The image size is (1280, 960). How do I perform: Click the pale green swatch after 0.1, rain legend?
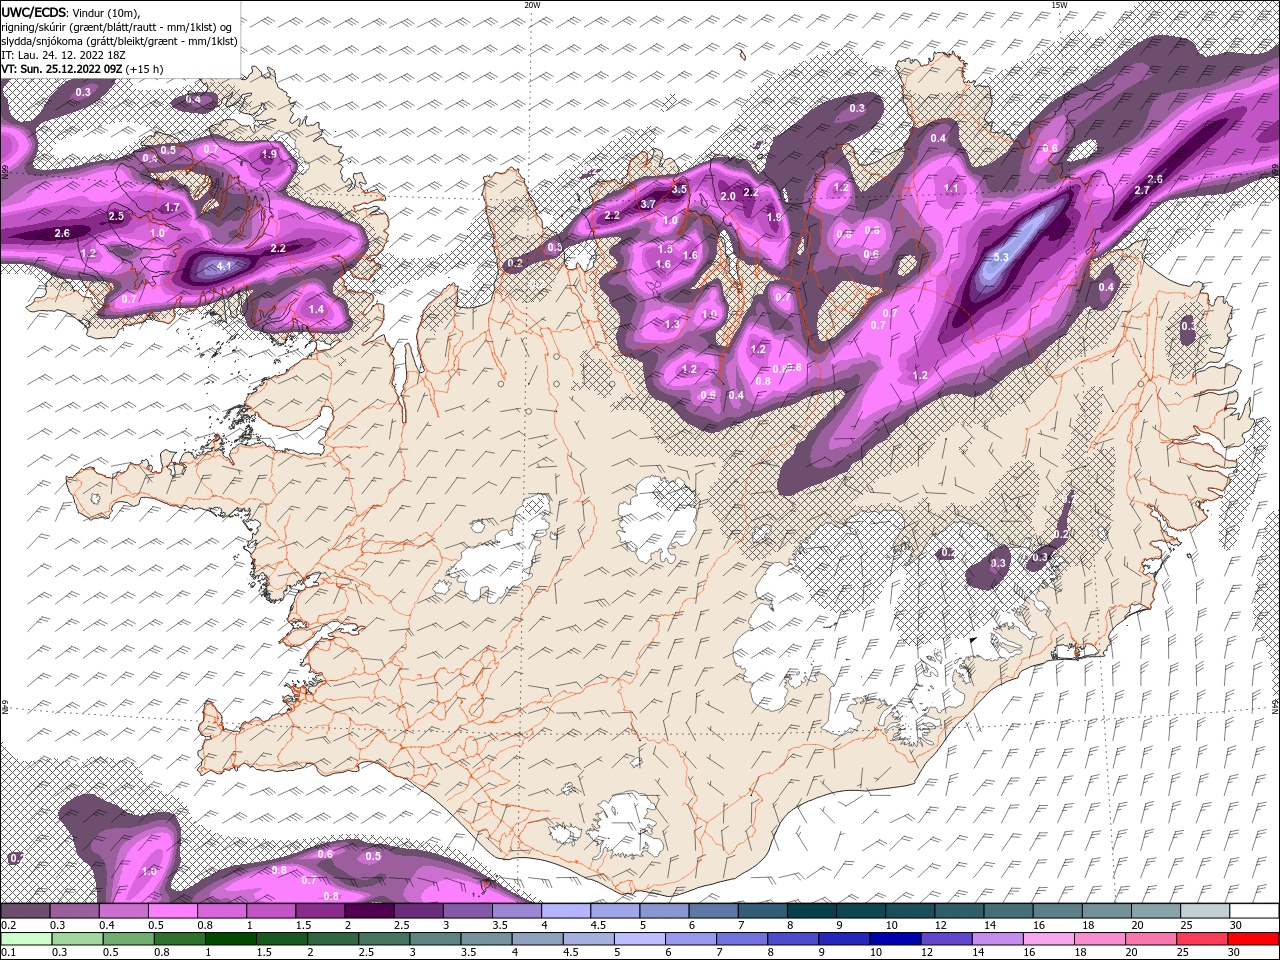click(x=25, y=939)
